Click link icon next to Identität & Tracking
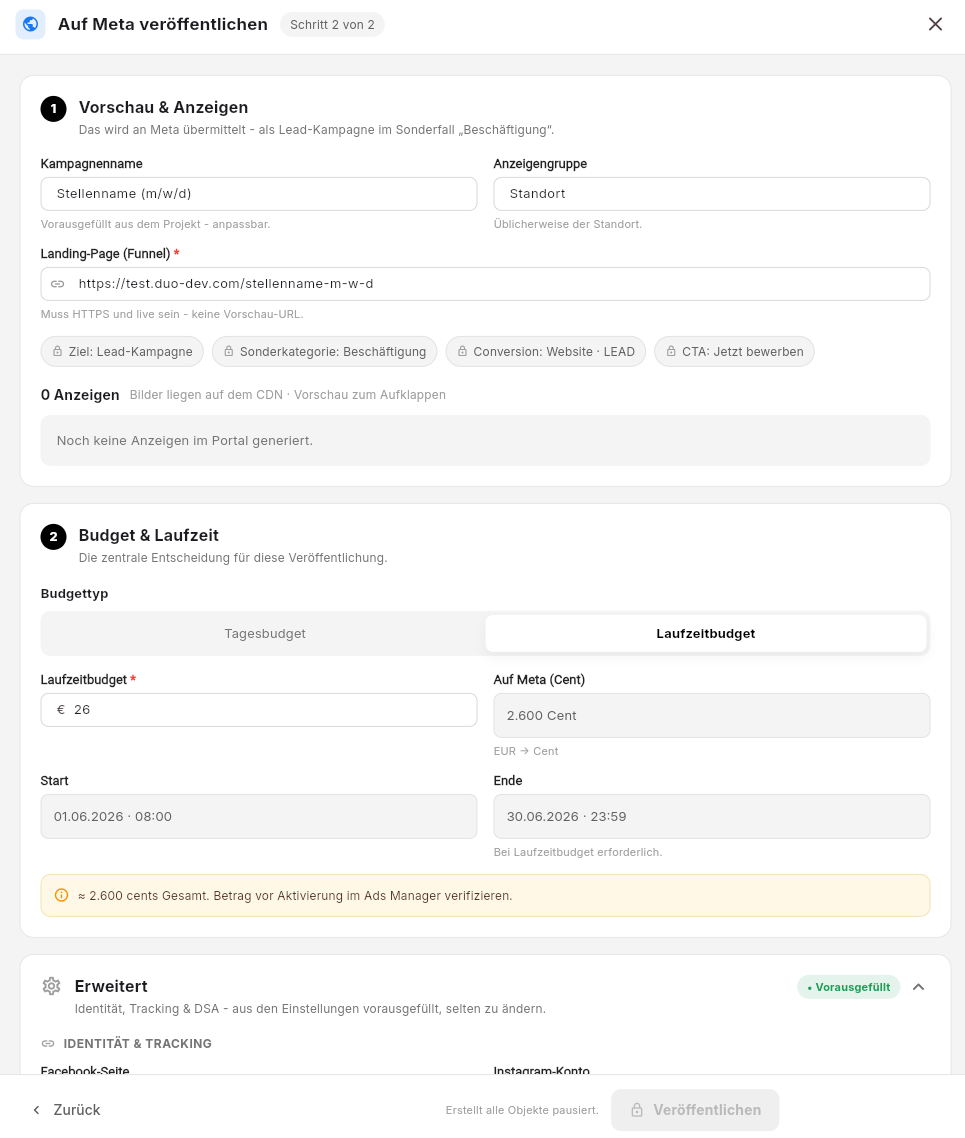965x1138 pixels. coord(48,1044)
